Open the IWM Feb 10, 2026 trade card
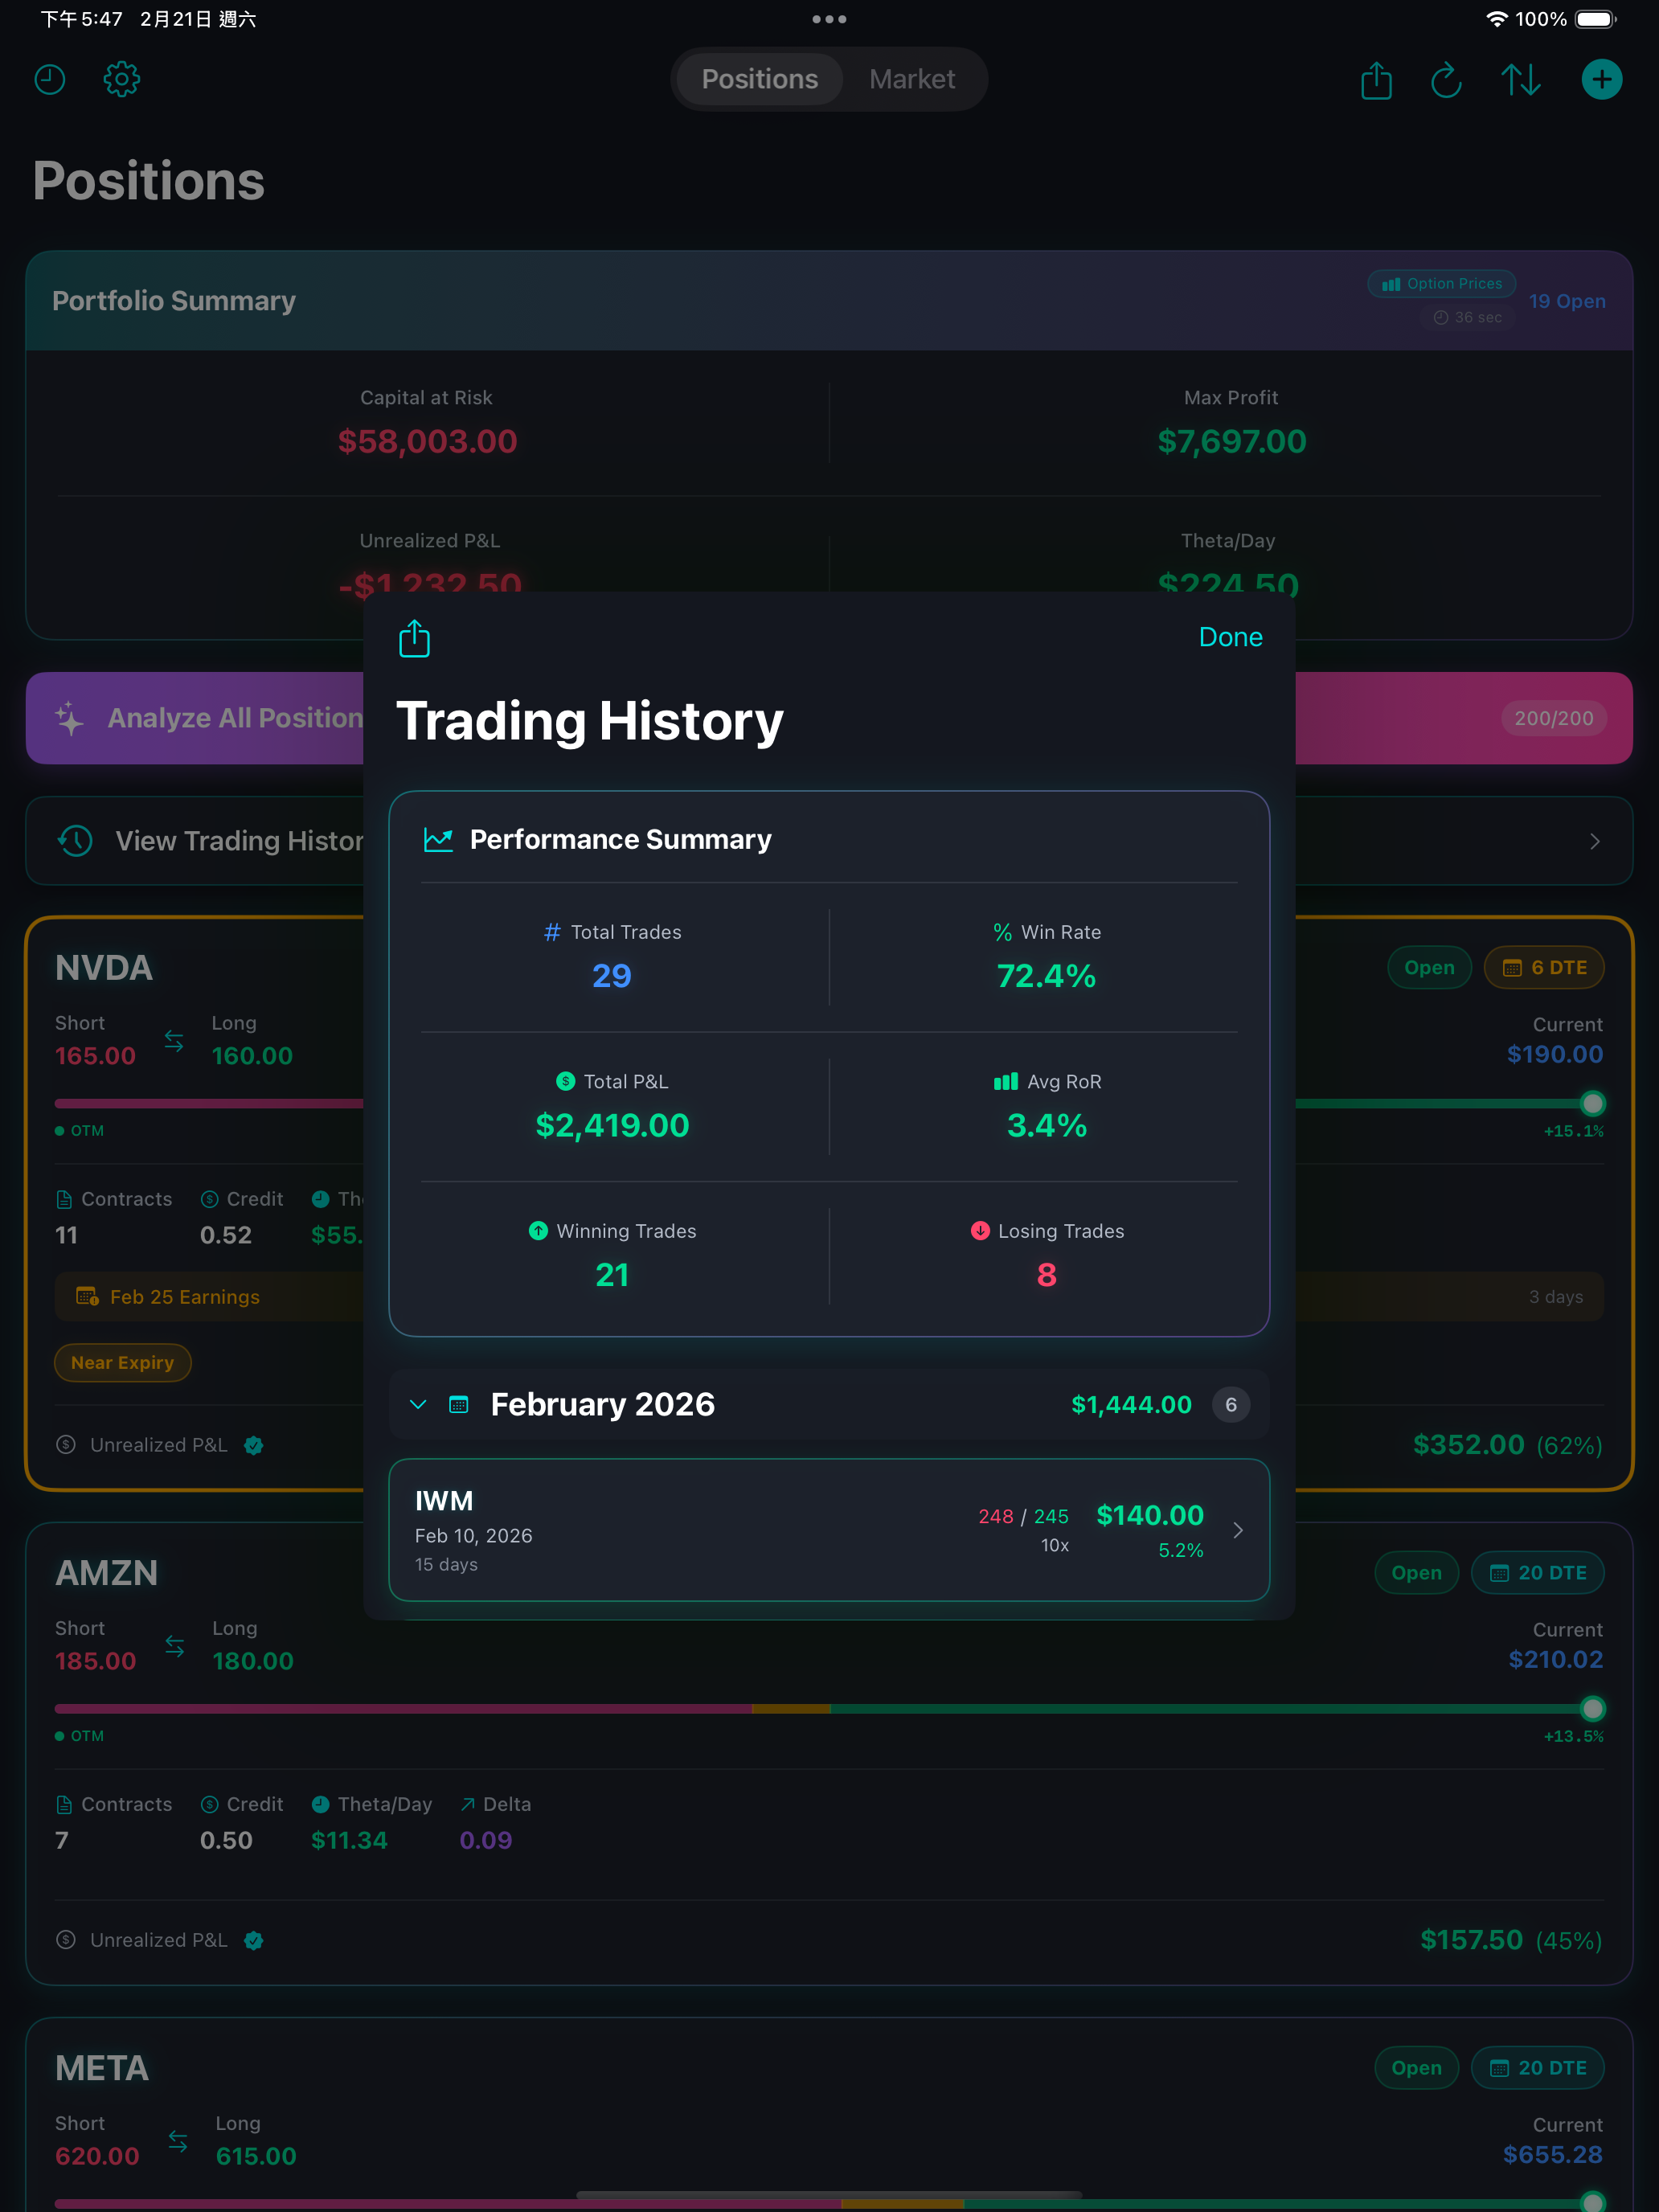This screenshot has height=2212, width=1659. [x=829, y=1530]
